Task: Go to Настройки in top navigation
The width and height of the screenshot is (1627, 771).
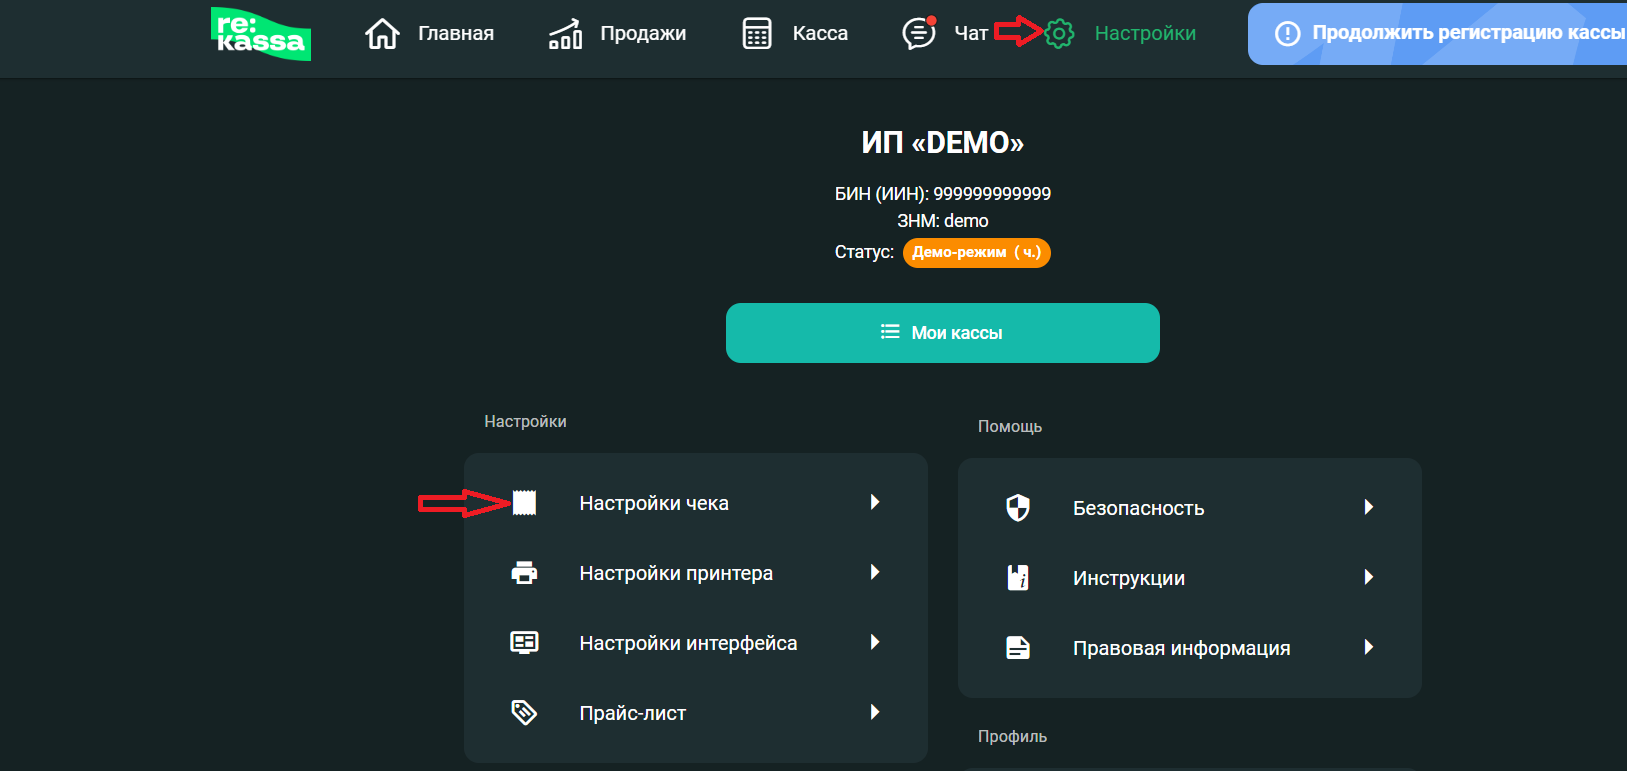Action: point(1145,34)
